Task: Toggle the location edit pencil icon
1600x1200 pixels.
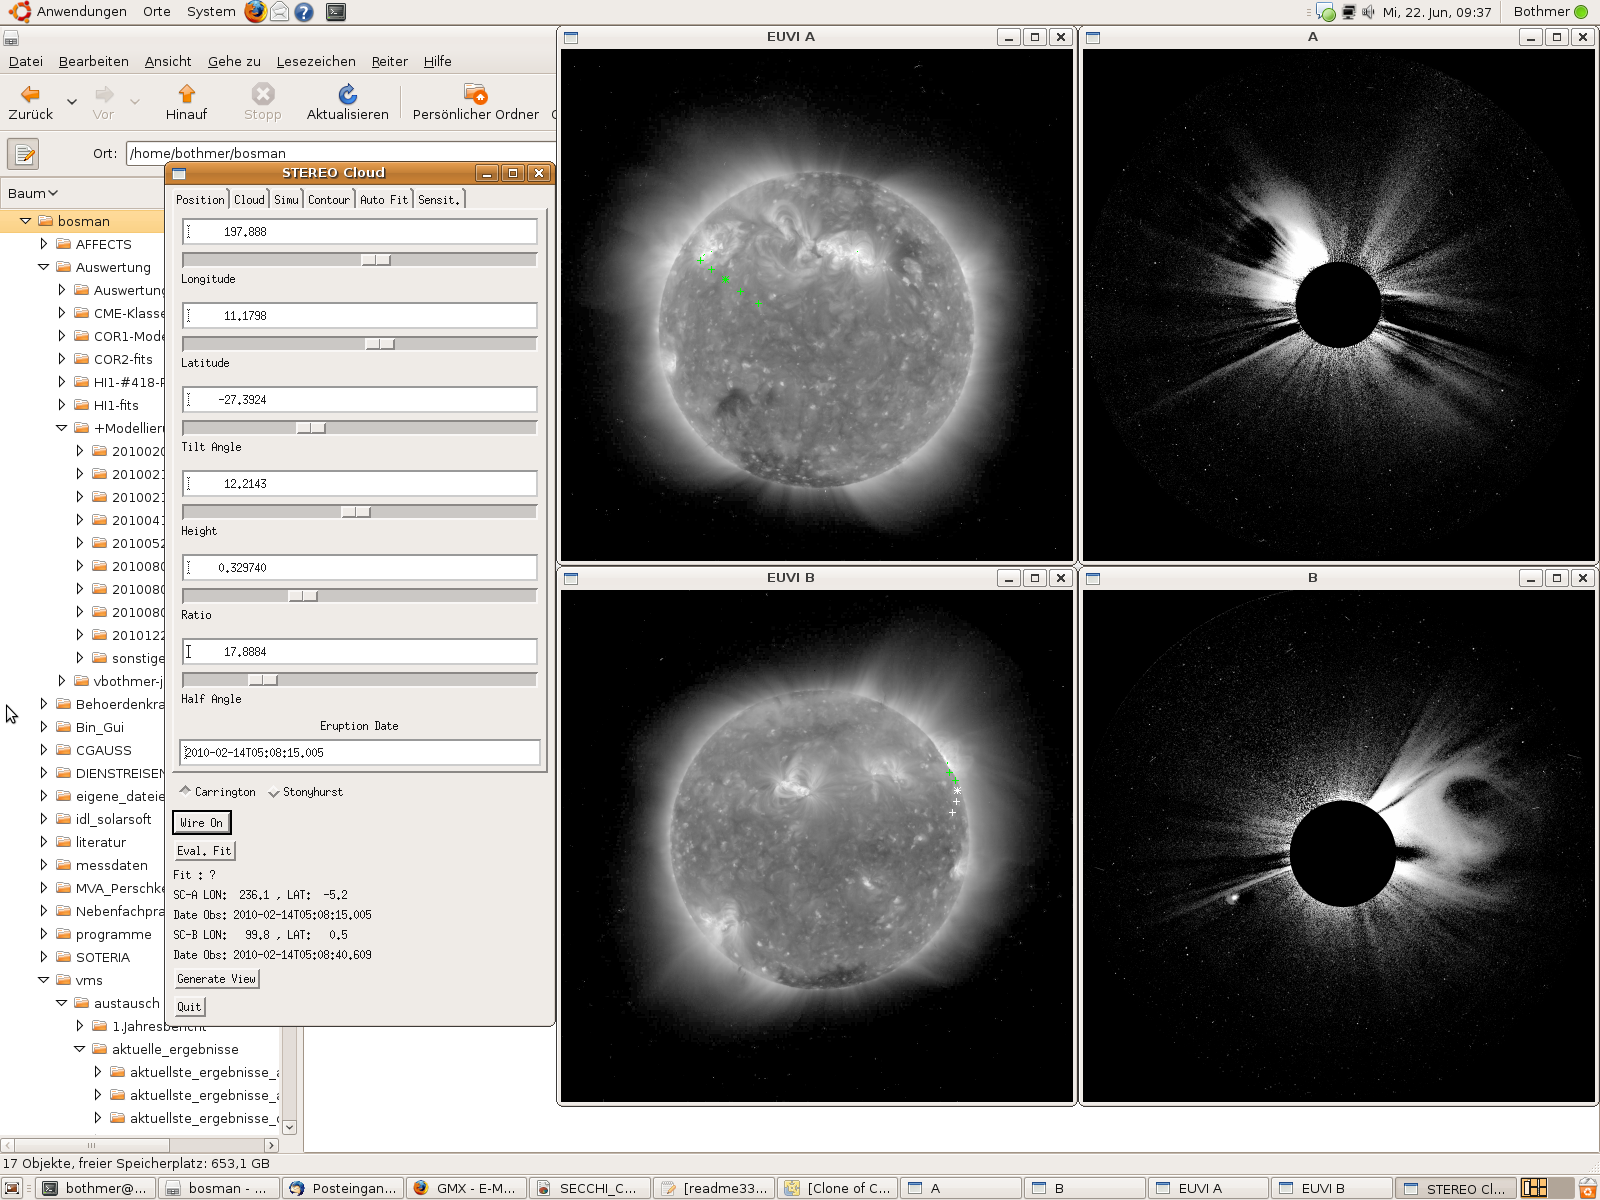Action: click(x=23, y=154)
